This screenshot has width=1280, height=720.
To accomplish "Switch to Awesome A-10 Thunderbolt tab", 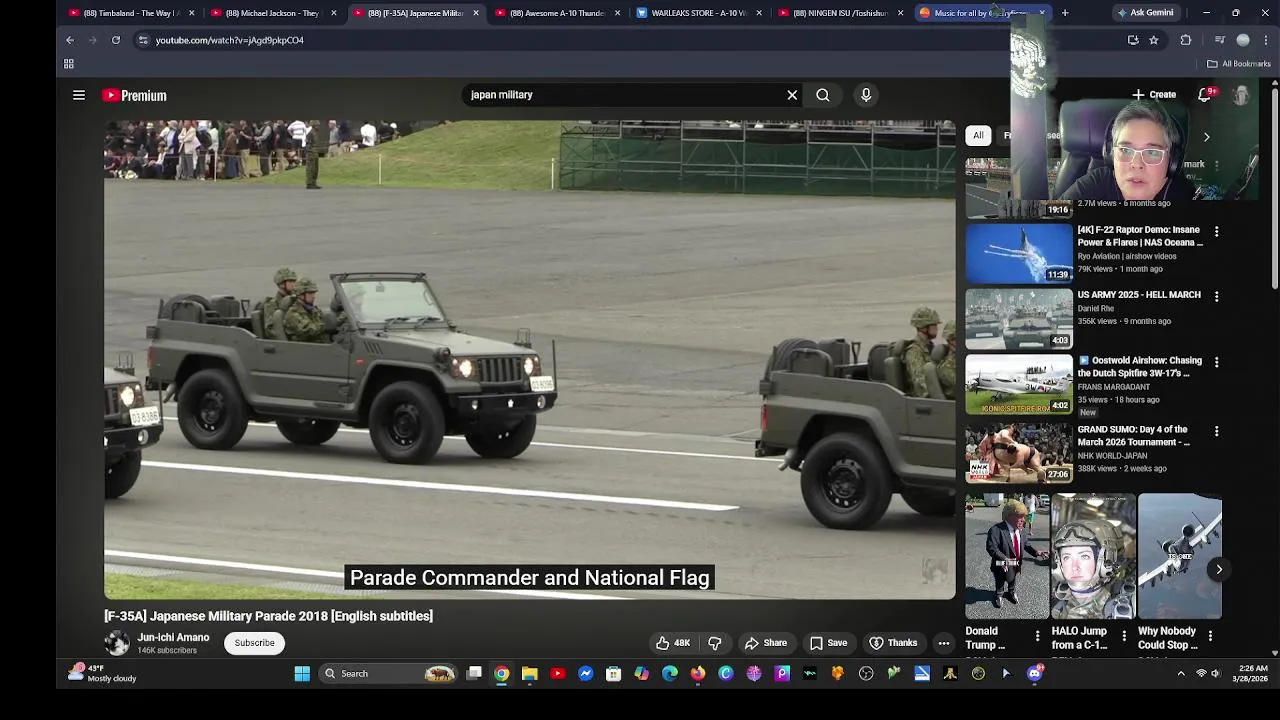I will 556,13.
